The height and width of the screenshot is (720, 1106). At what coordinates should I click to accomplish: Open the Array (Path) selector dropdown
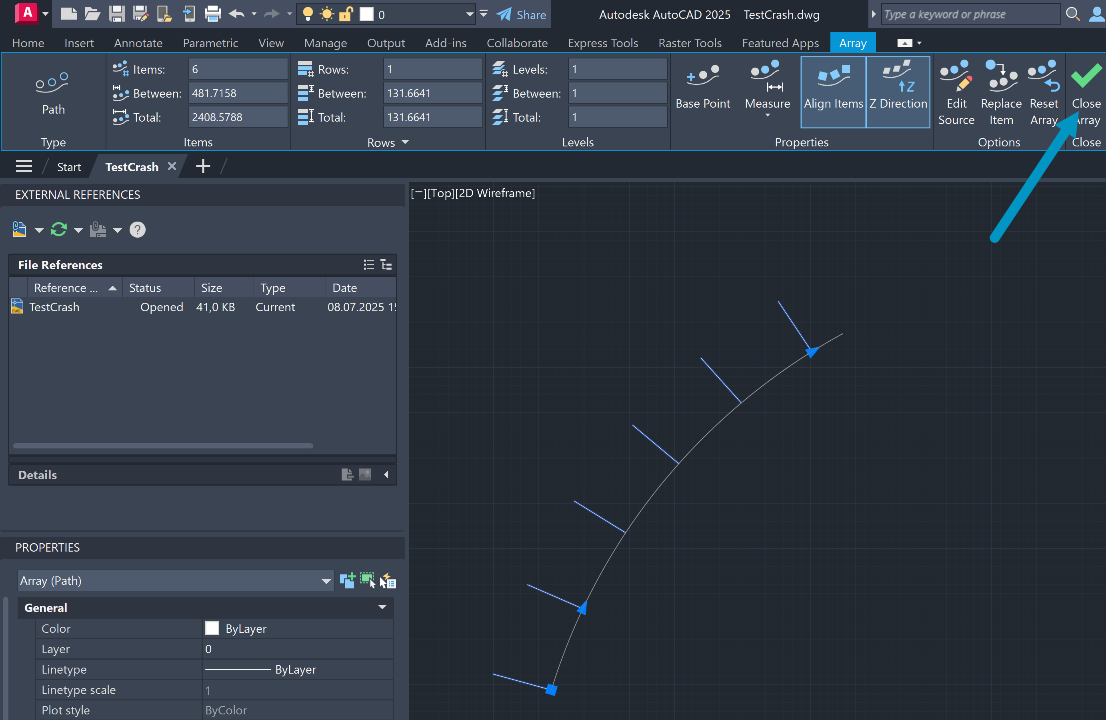[326, 581]
